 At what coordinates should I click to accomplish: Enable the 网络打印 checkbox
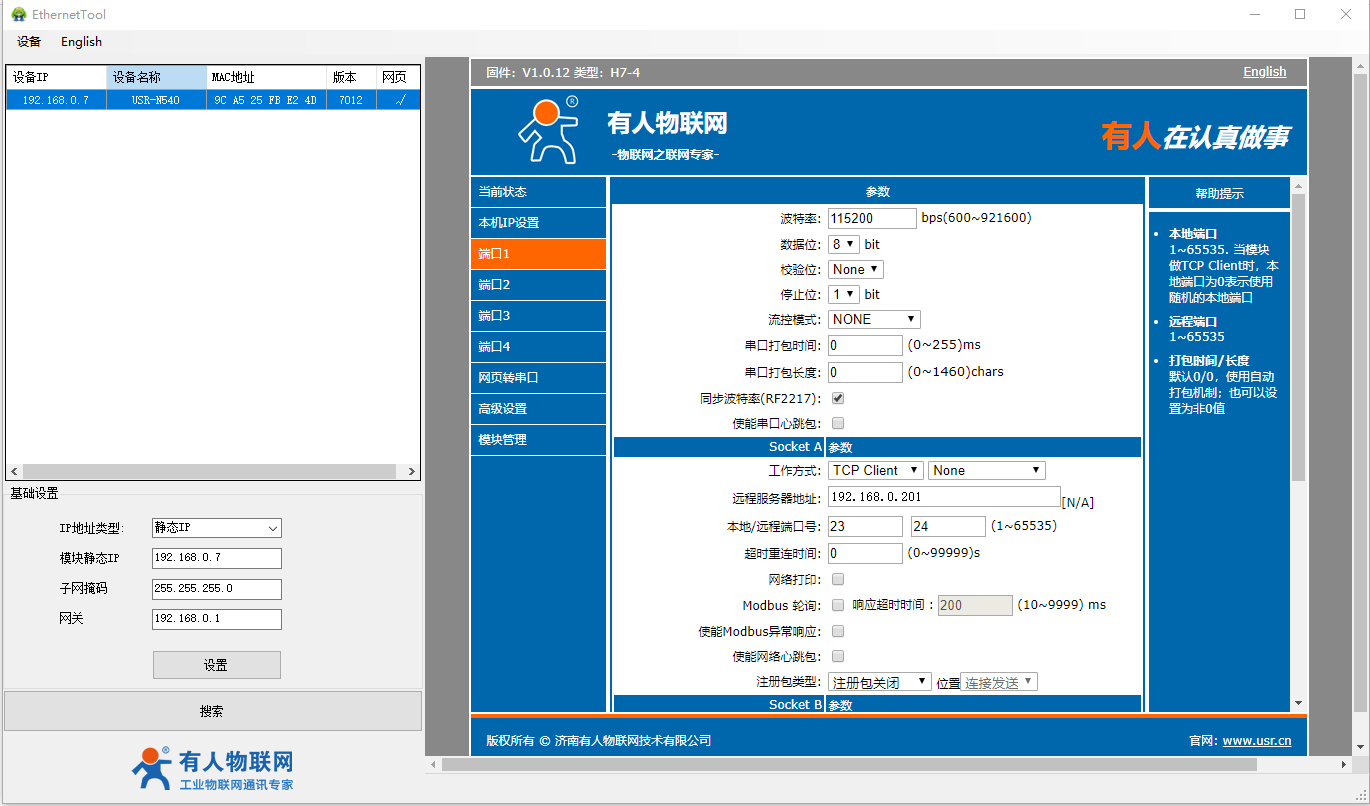tap(838, 579)
